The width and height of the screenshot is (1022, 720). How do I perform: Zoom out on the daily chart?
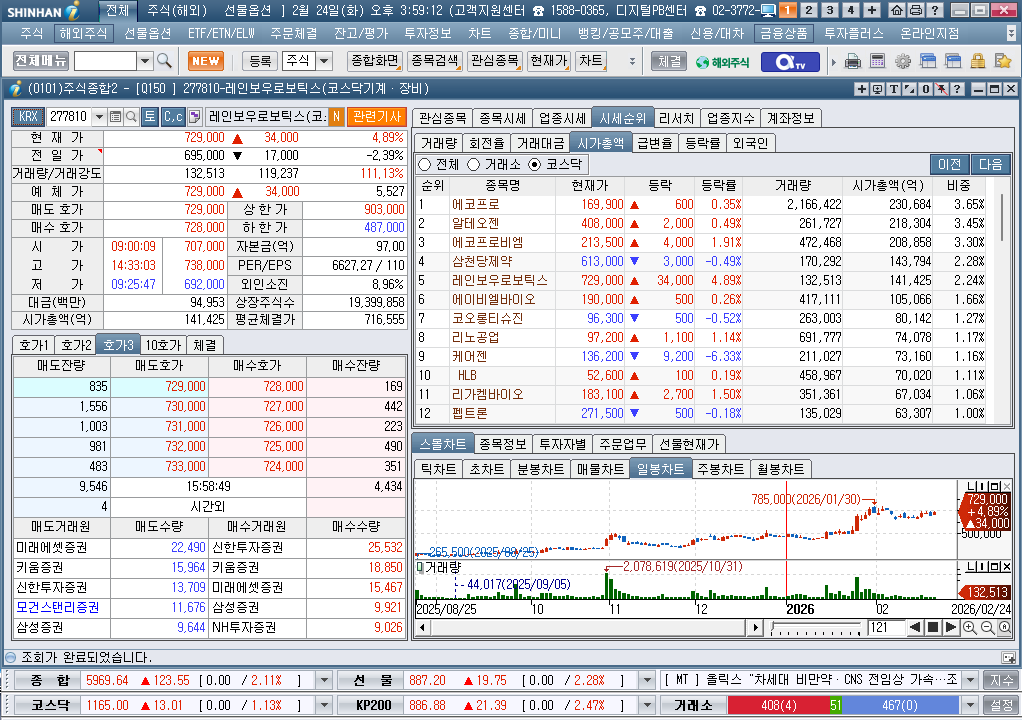point(987,627)
